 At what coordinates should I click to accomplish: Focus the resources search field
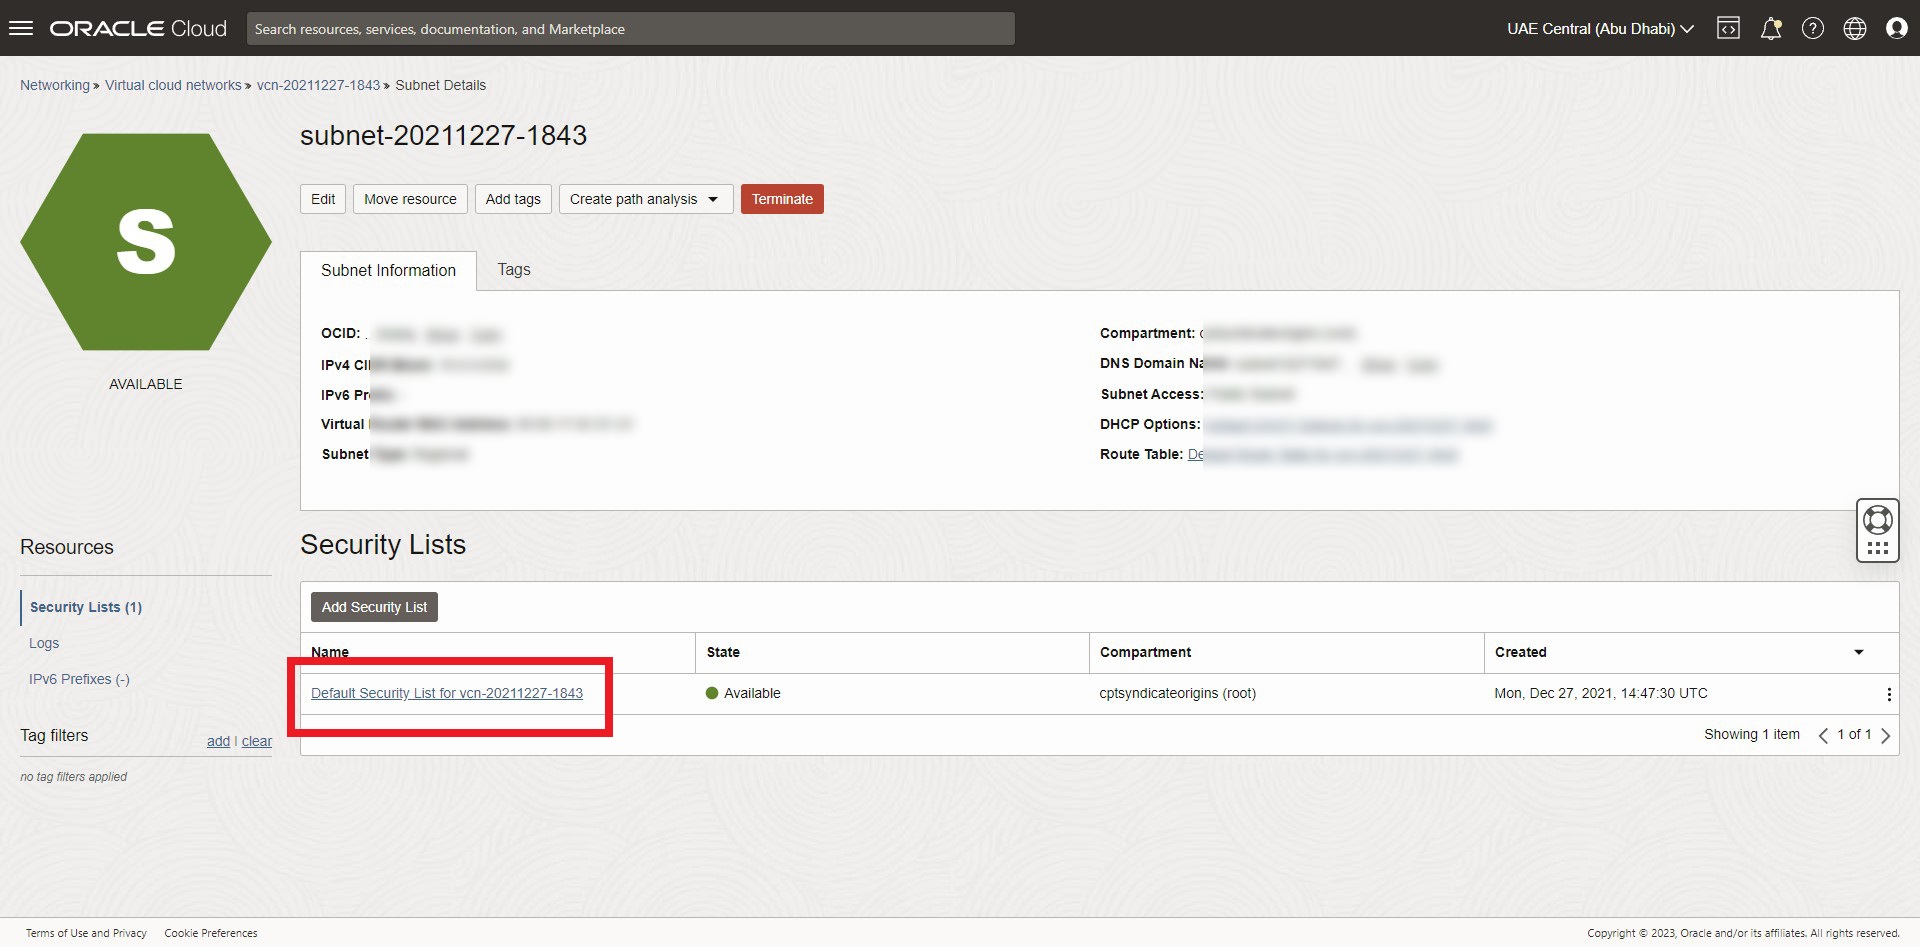click(x=631, y=28)
